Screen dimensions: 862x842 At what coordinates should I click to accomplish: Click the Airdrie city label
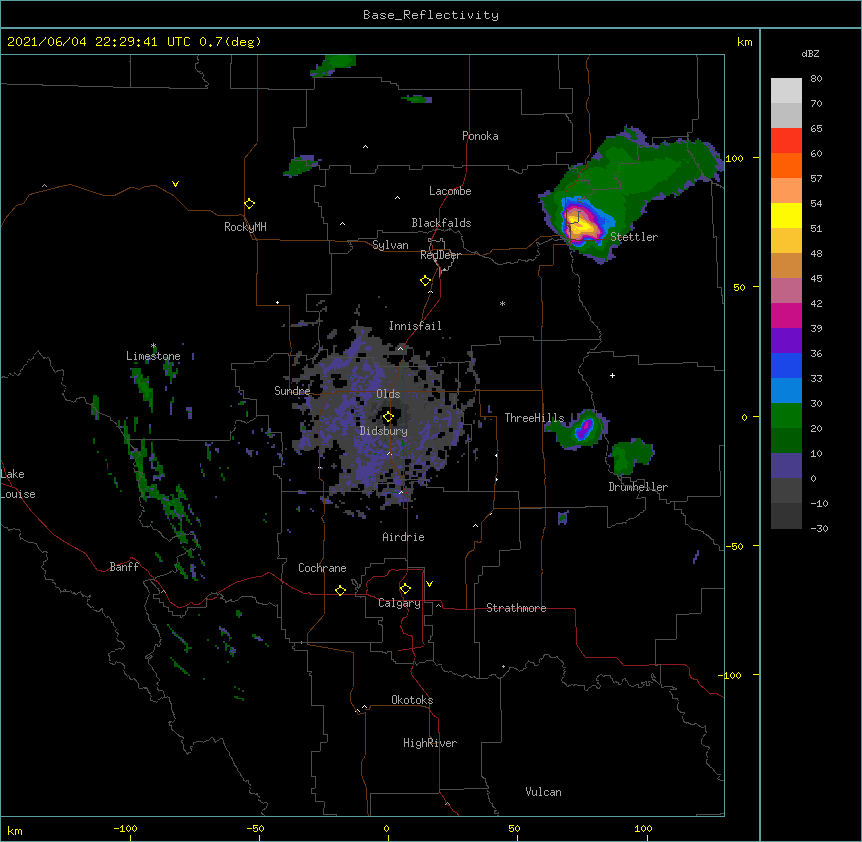404,537
